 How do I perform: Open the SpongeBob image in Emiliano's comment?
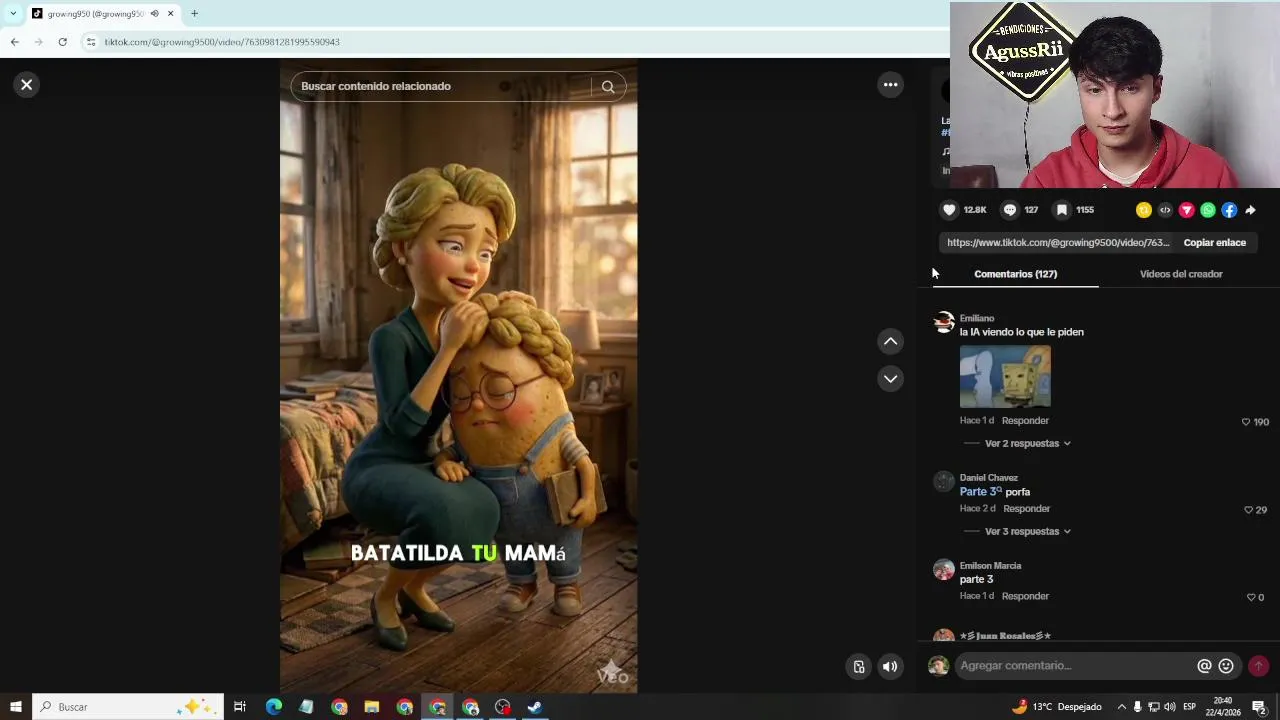(1005, 376)
